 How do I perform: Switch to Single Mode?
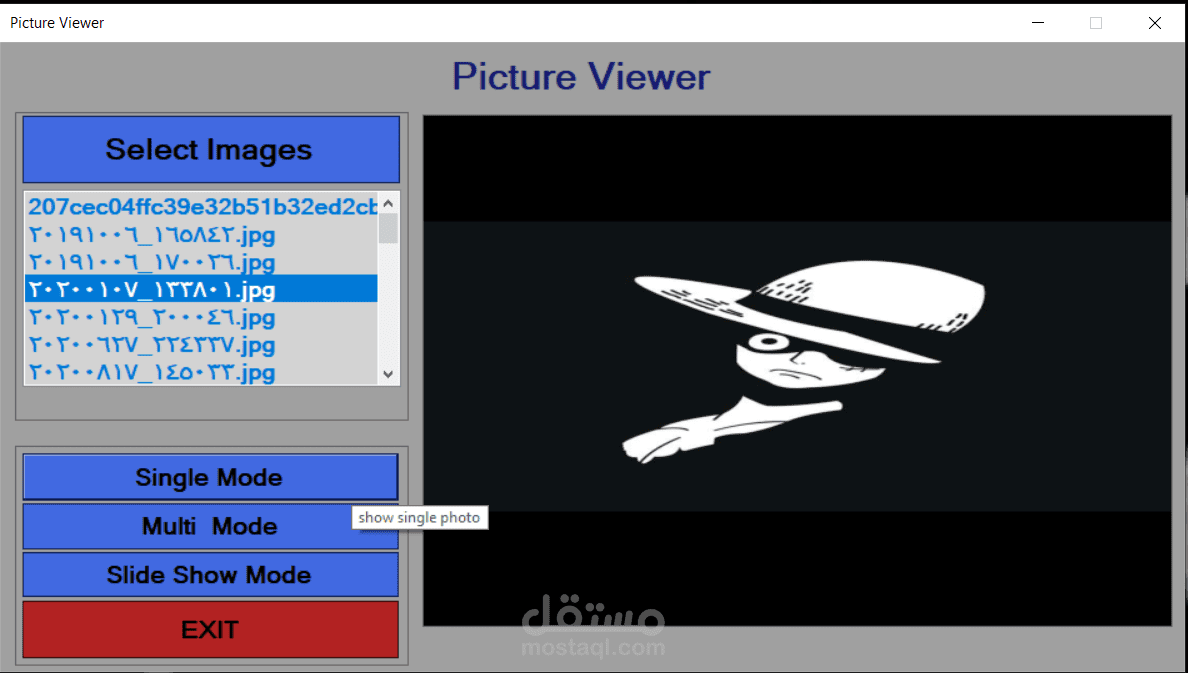[x=211, y=477]
